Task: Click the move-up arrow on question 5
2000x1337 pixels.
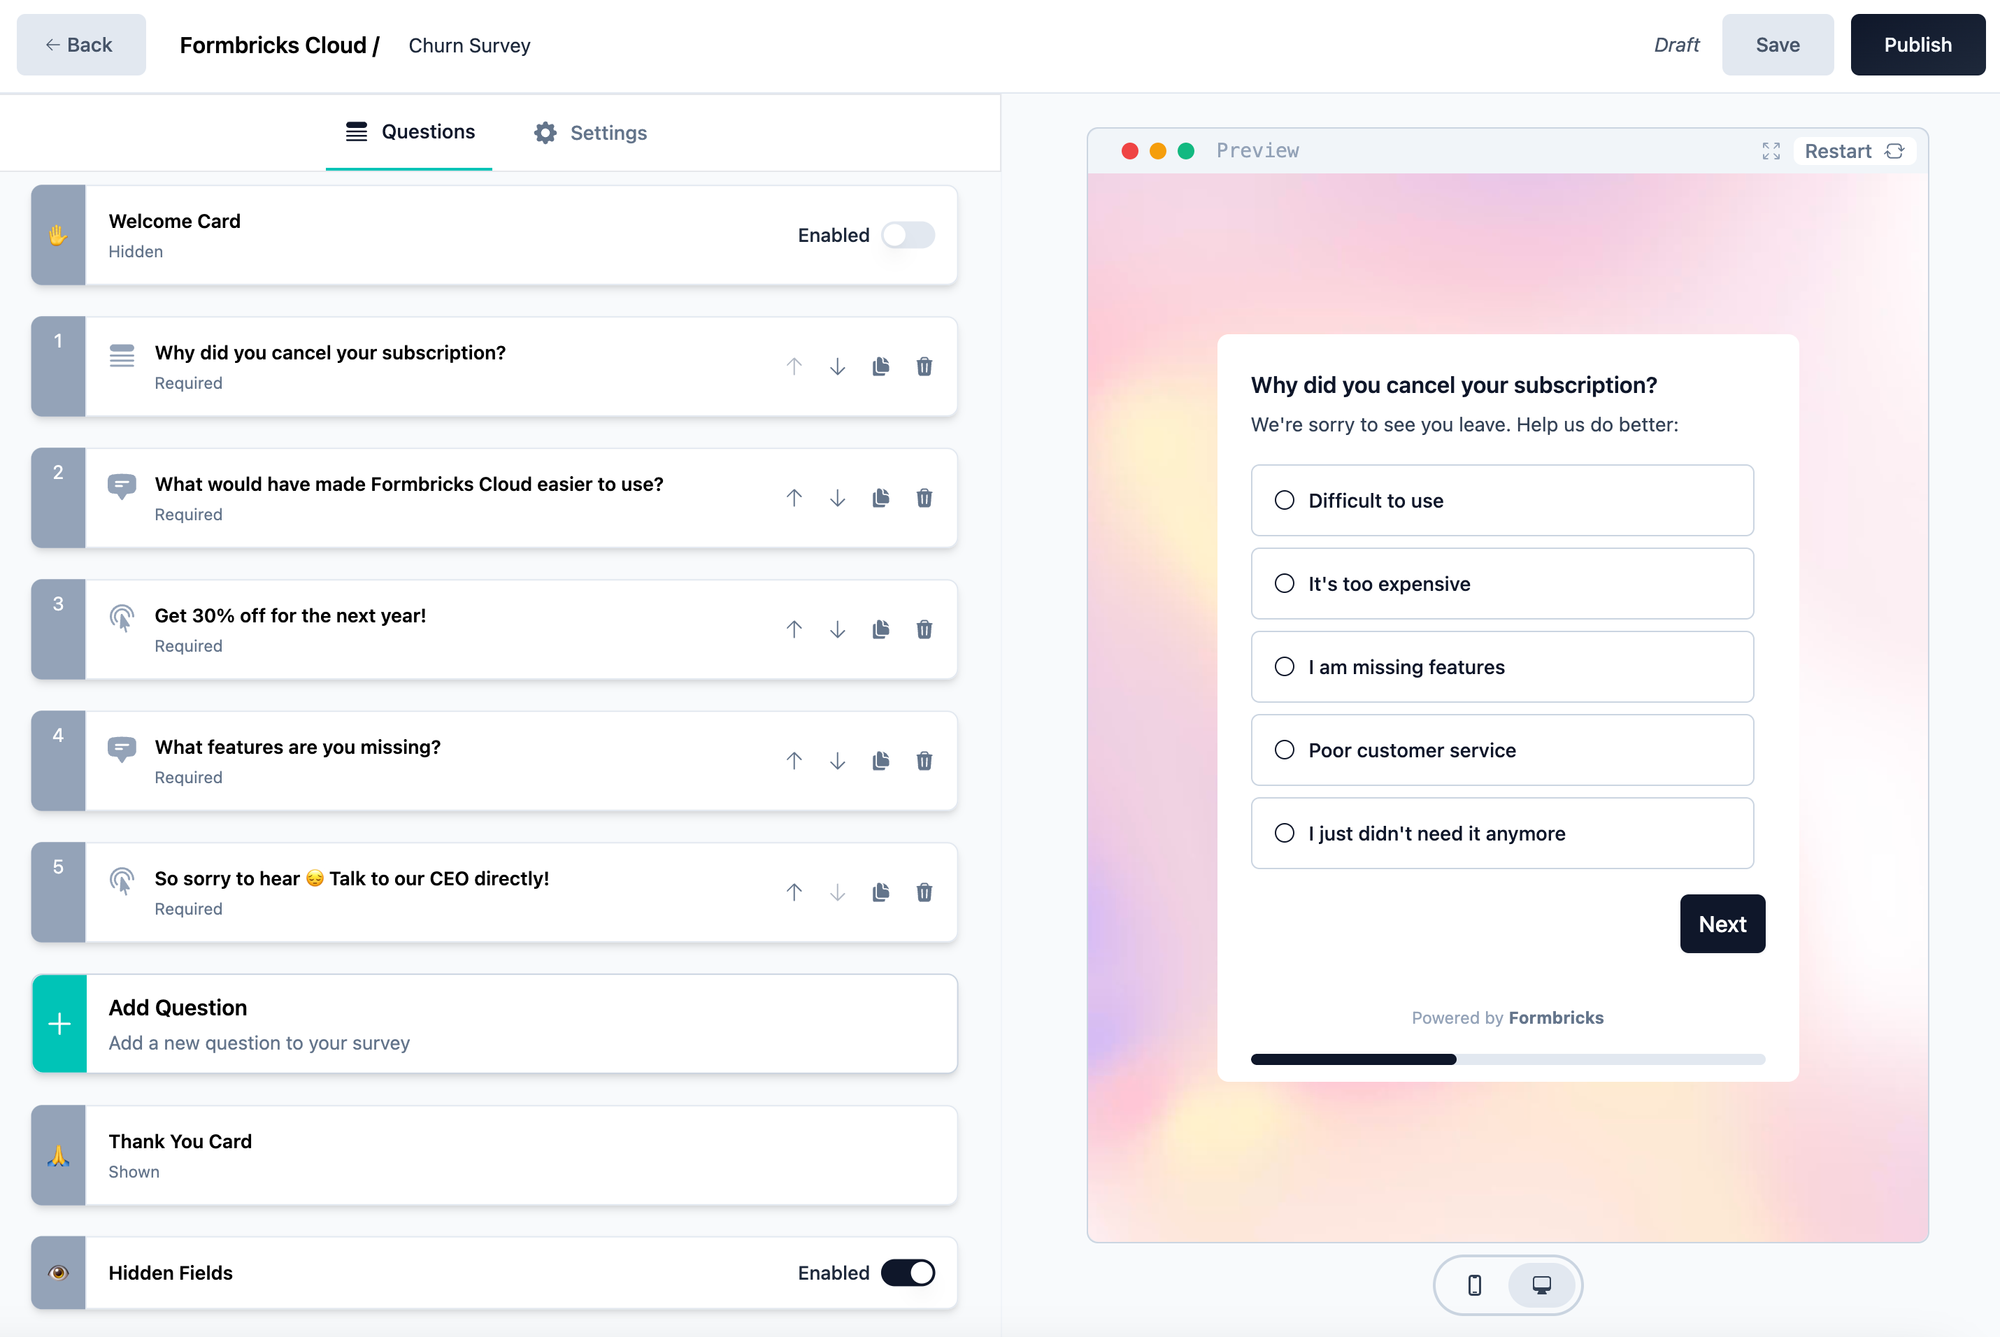Action: 793,892
